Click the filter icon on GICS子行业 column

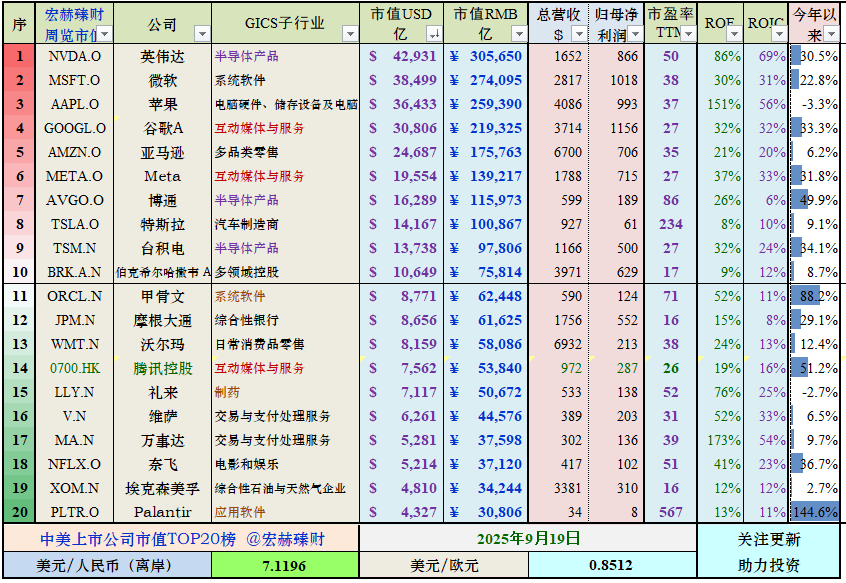[352, 33]
